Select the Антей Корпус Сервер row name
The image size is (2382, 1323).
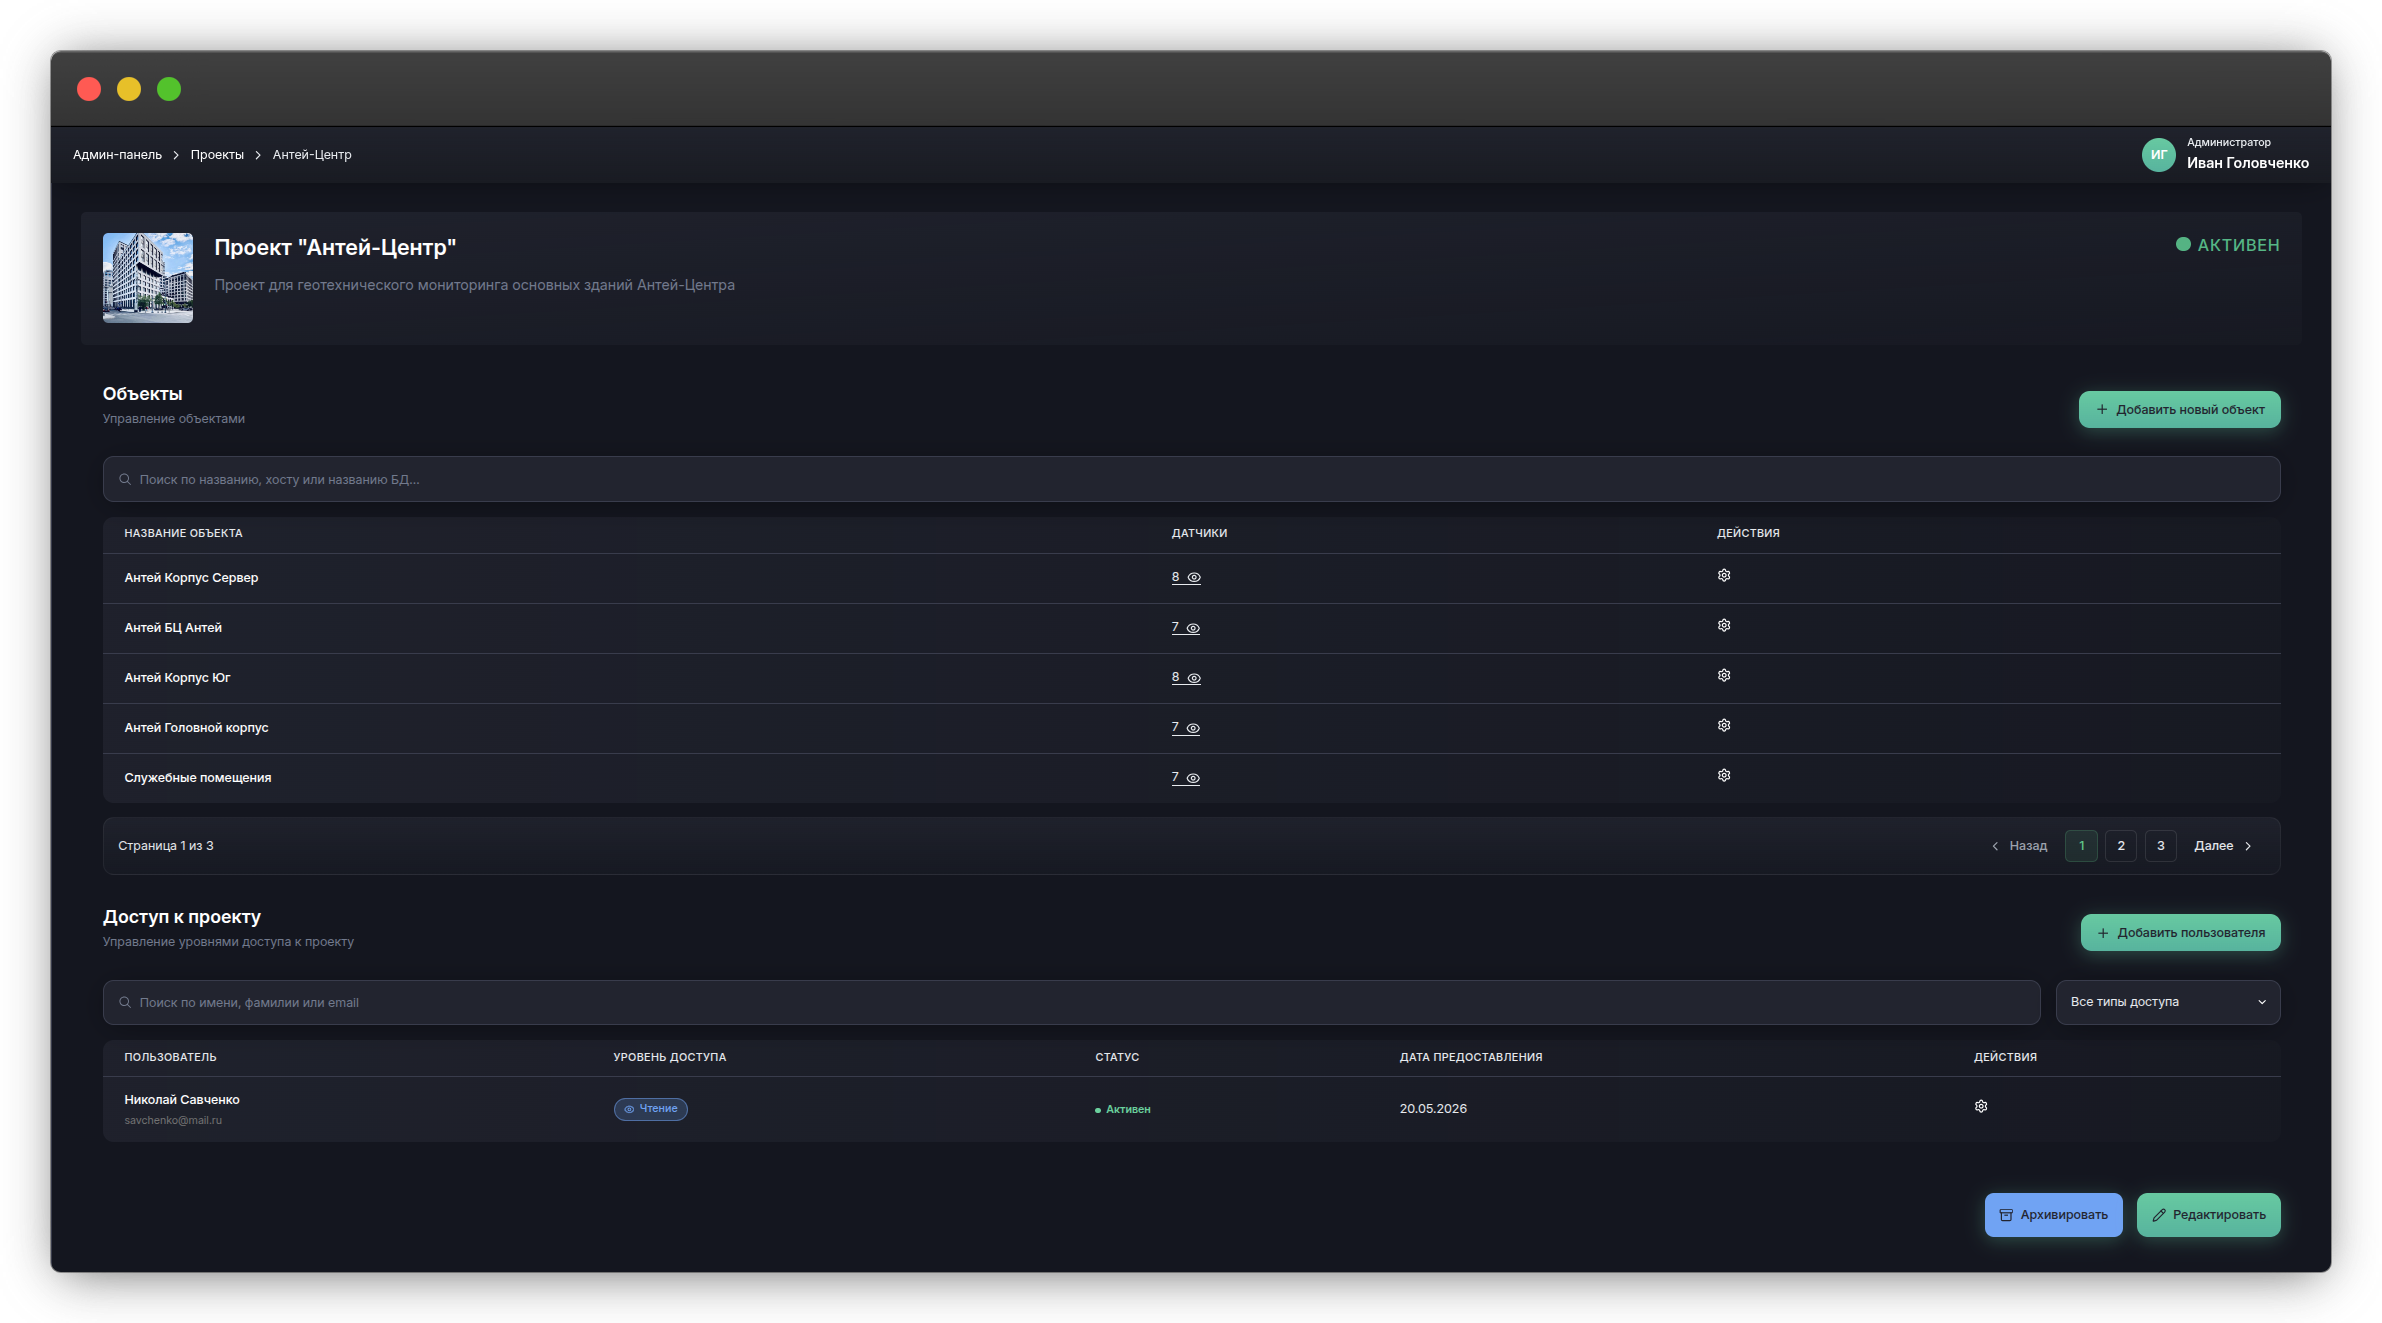pos(191,578)
